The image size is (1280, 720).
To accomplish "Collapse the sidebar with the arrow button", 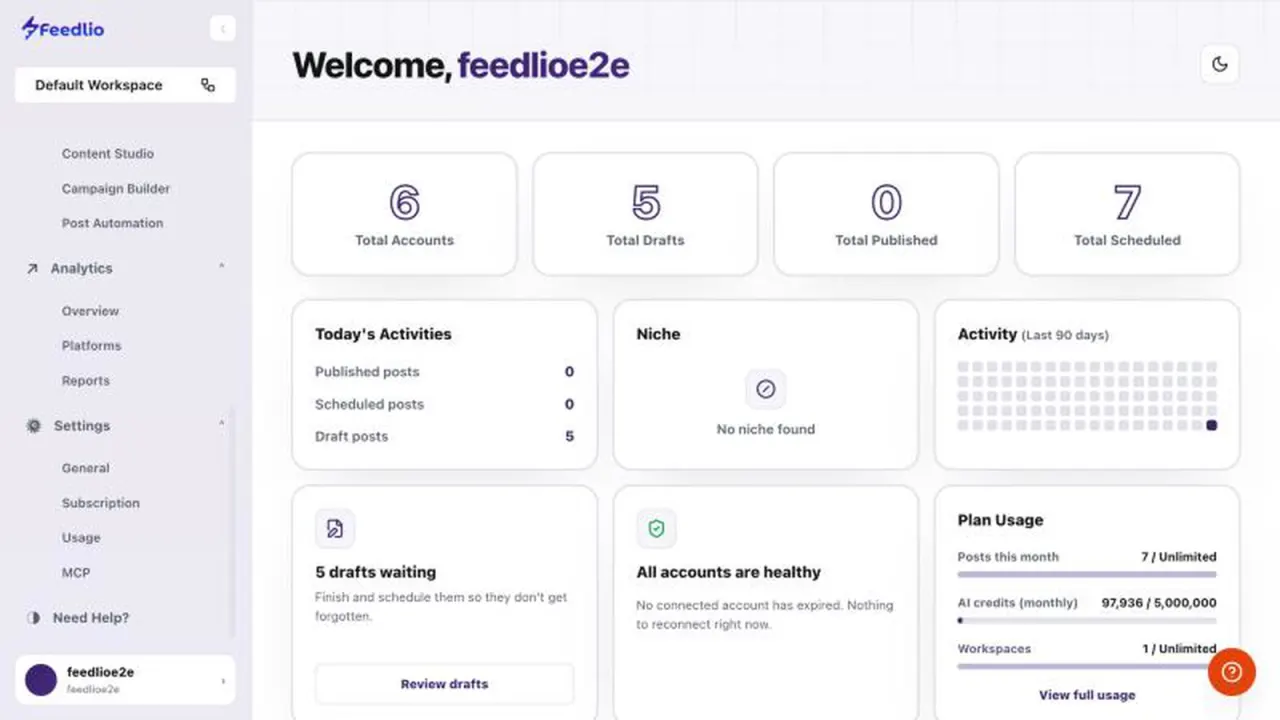I will coord(222,29).
